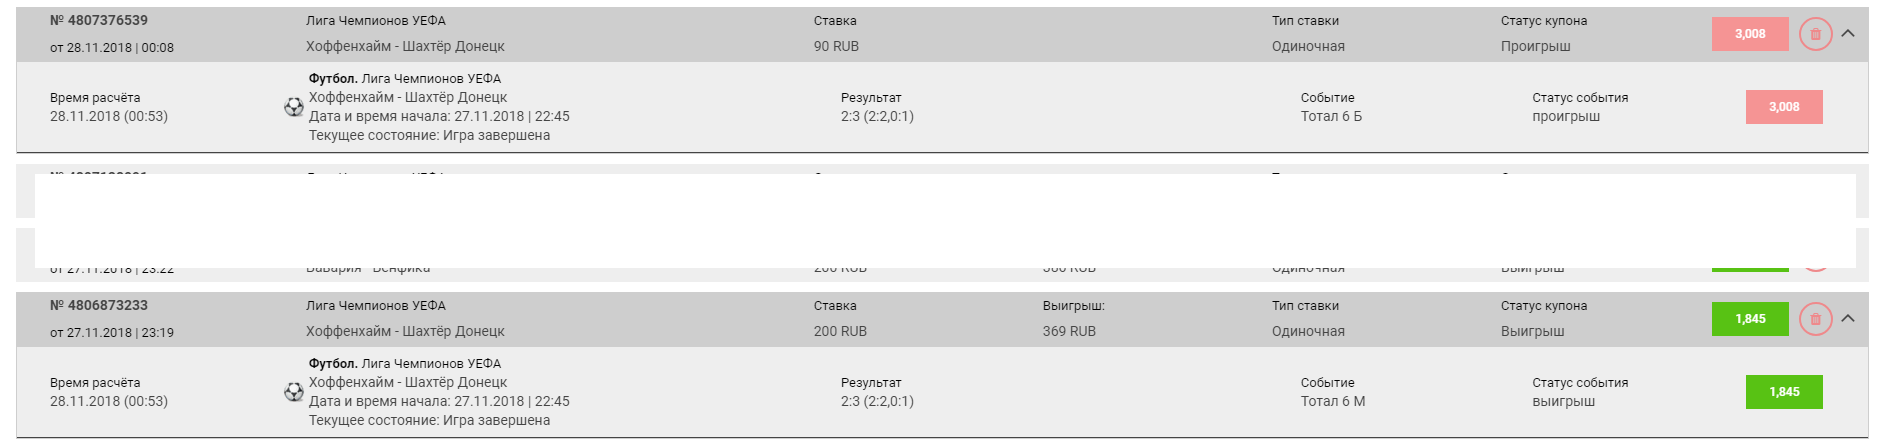Click Лига Чемпионов УЕФА label in first coupon
Screen dimensions: 1877x448
coord(376,20)
